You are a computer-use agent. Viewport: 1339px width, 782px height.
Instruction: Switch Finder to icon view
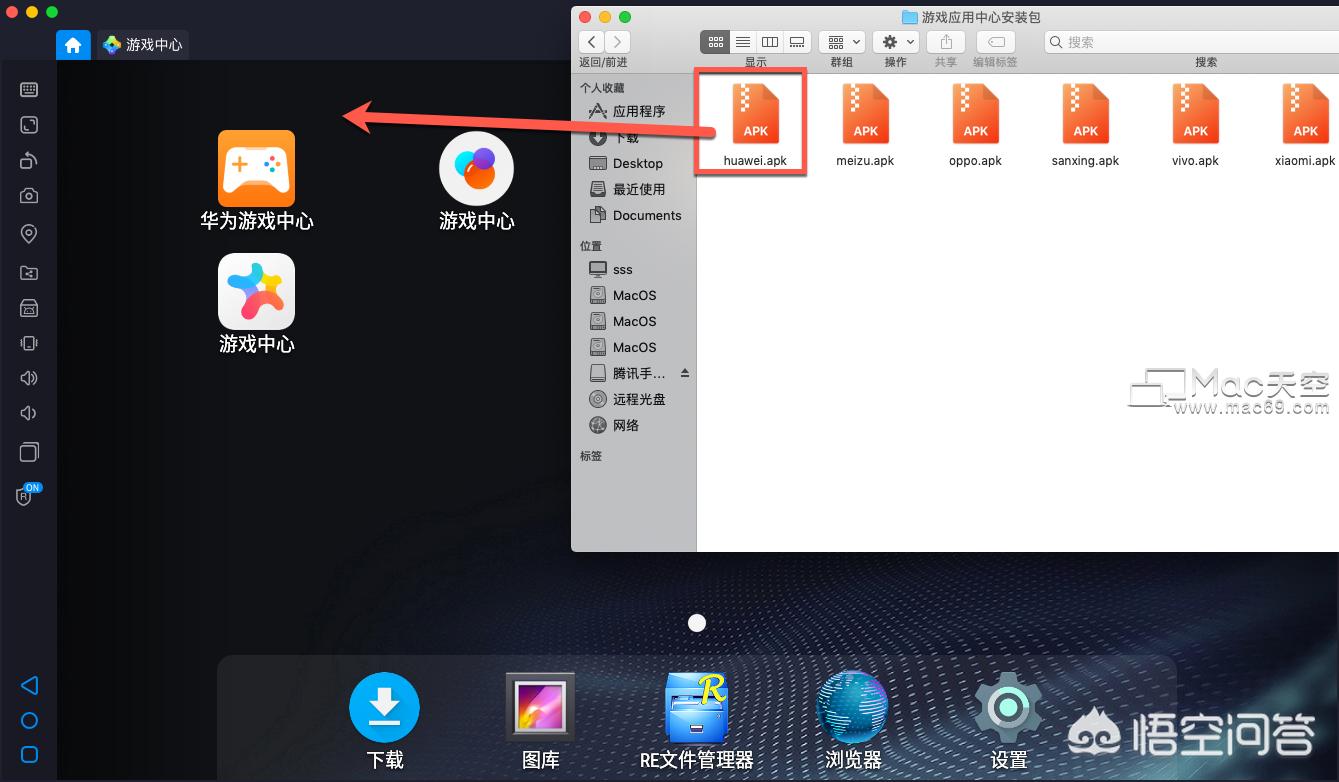pyautogui.click(x=715, y=42)
